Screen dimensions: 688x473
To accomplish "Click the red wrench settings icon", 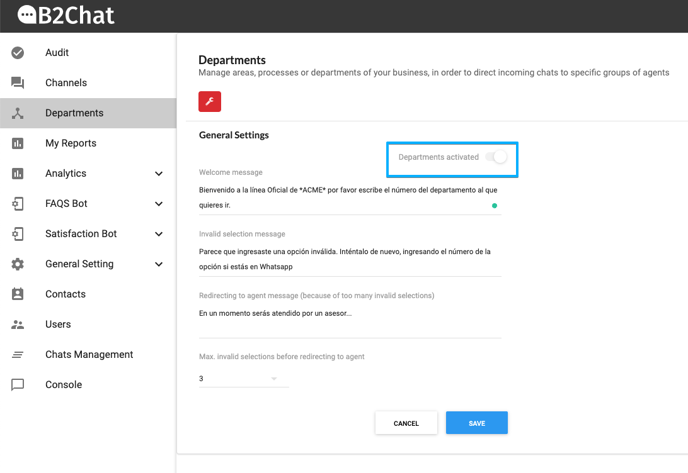I will click(x=209, y=101).
